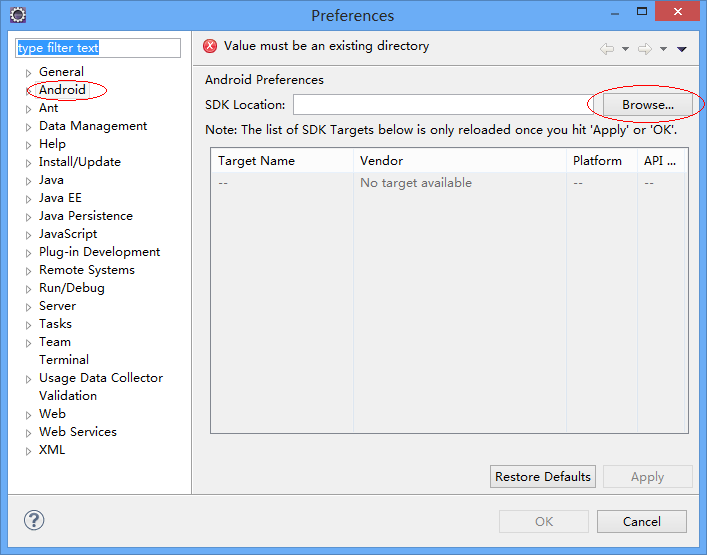Select General preferences category
The height and width of the screenshot is (555, 707).
point(61,72)
